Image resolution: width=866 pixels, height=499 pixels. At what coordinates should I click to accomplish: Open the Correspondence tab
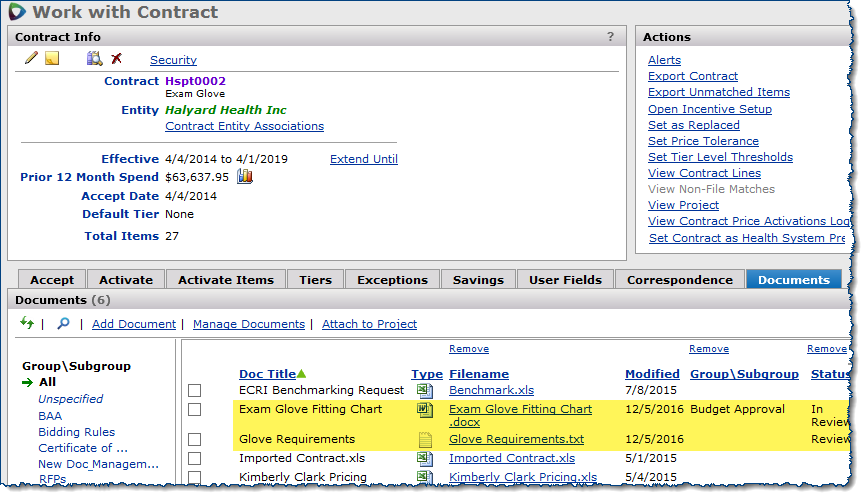pos(679,280)
